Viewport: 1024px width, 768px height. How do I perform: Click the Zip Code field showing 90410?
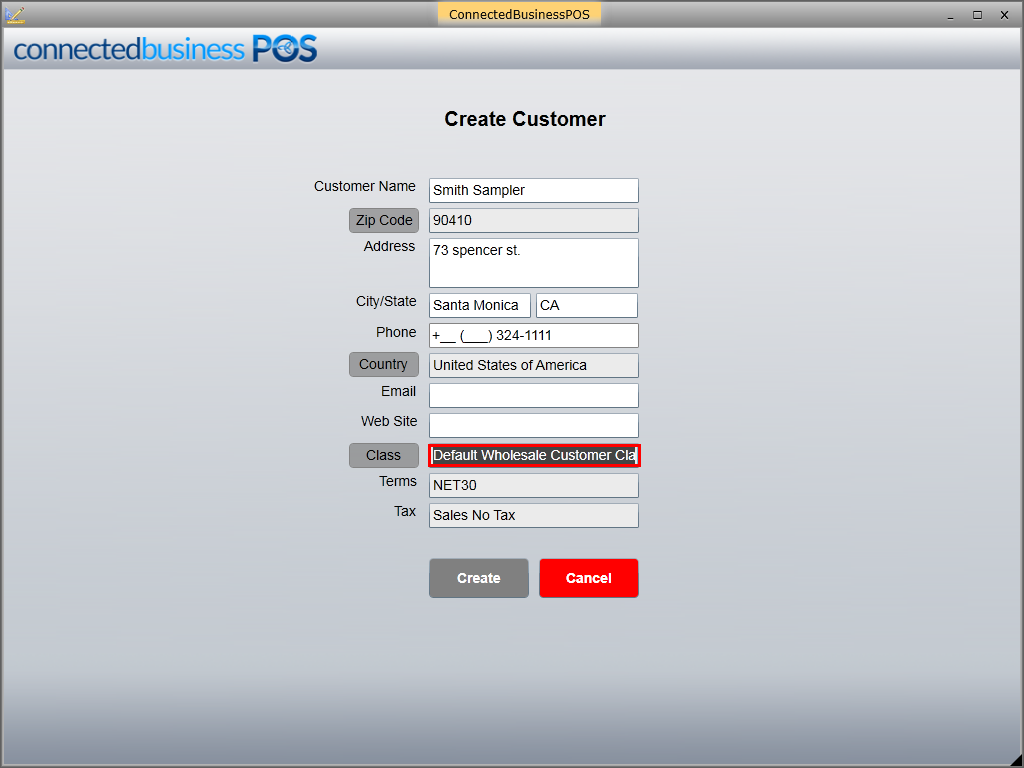534,221
